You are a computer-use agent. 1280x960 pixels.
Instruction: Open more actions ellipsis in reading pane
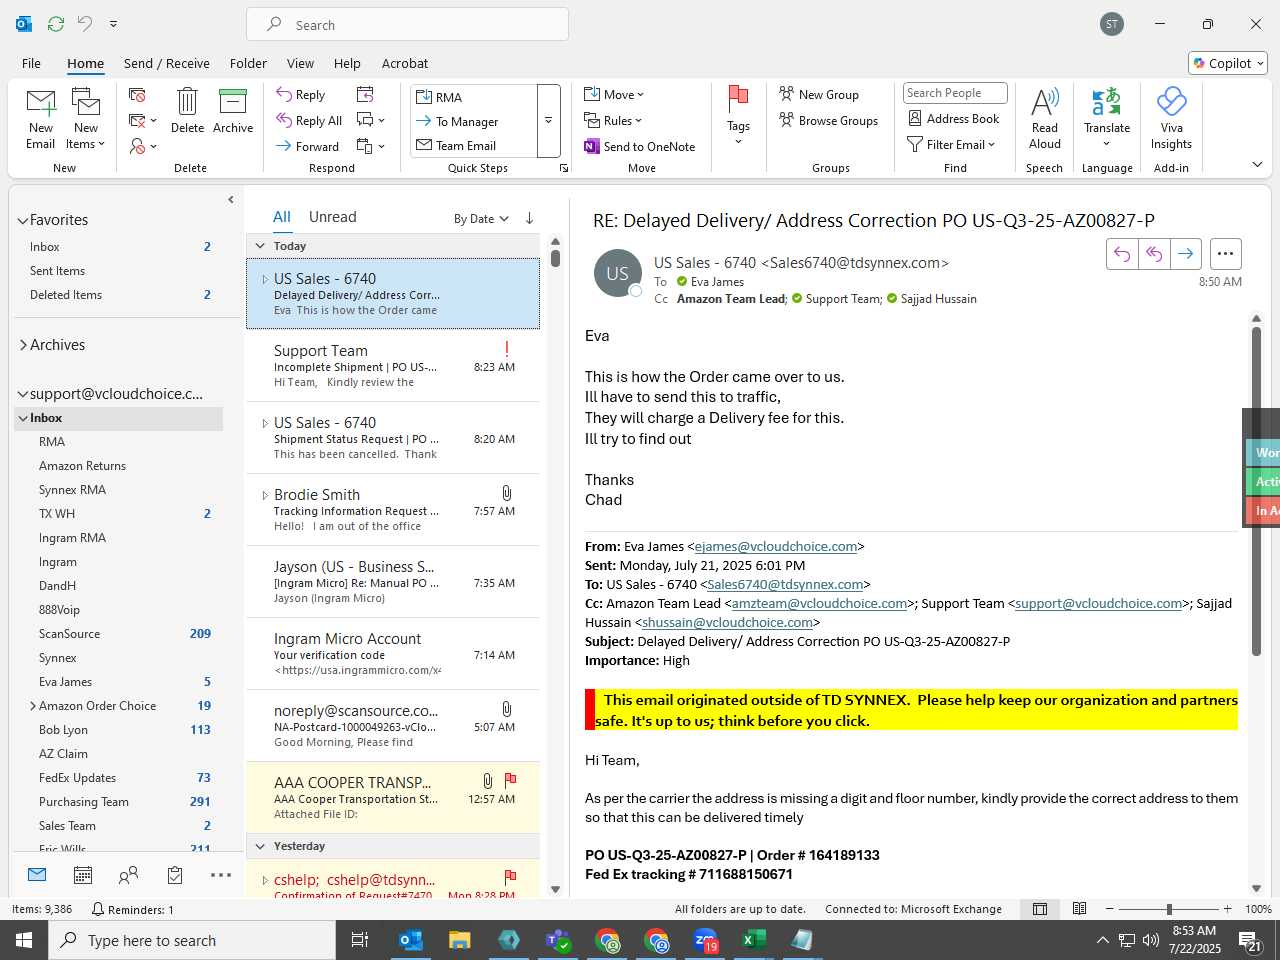coord(1225,254)
